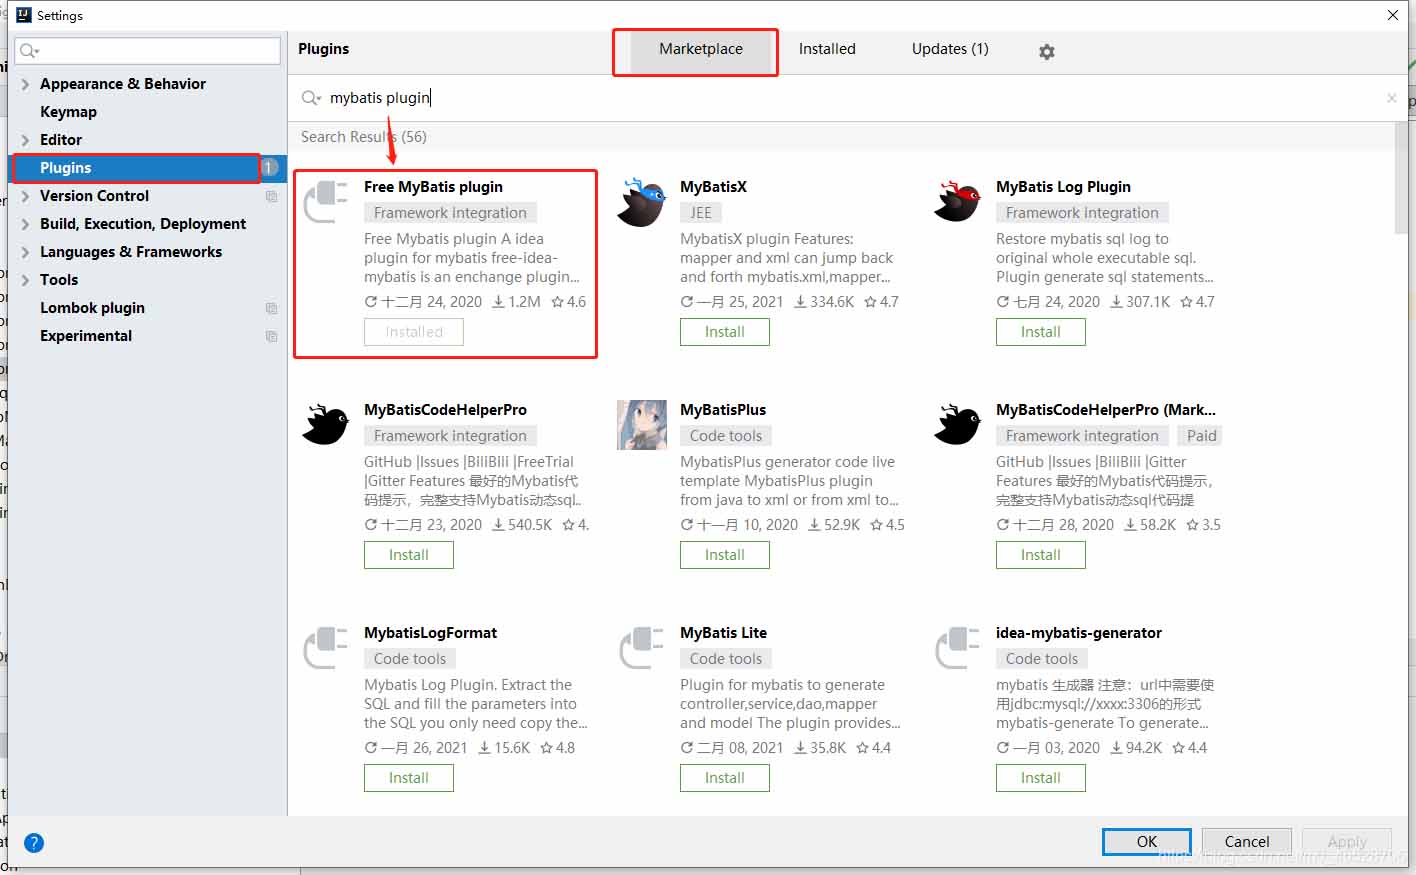Cancel the Settings dialog
The width and height of the screenshot is (1416, 875).
coord(1247,842)
